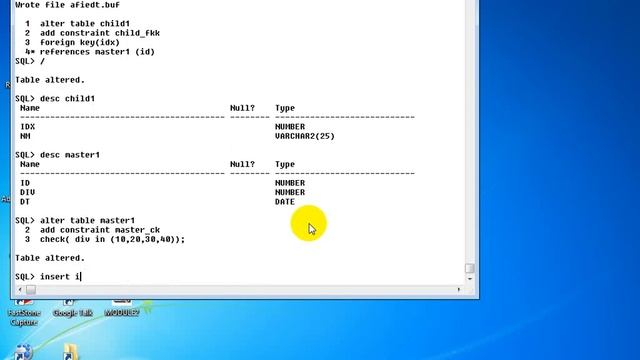
Task: Click the DATE type value
Action: (x=285, y=202)
